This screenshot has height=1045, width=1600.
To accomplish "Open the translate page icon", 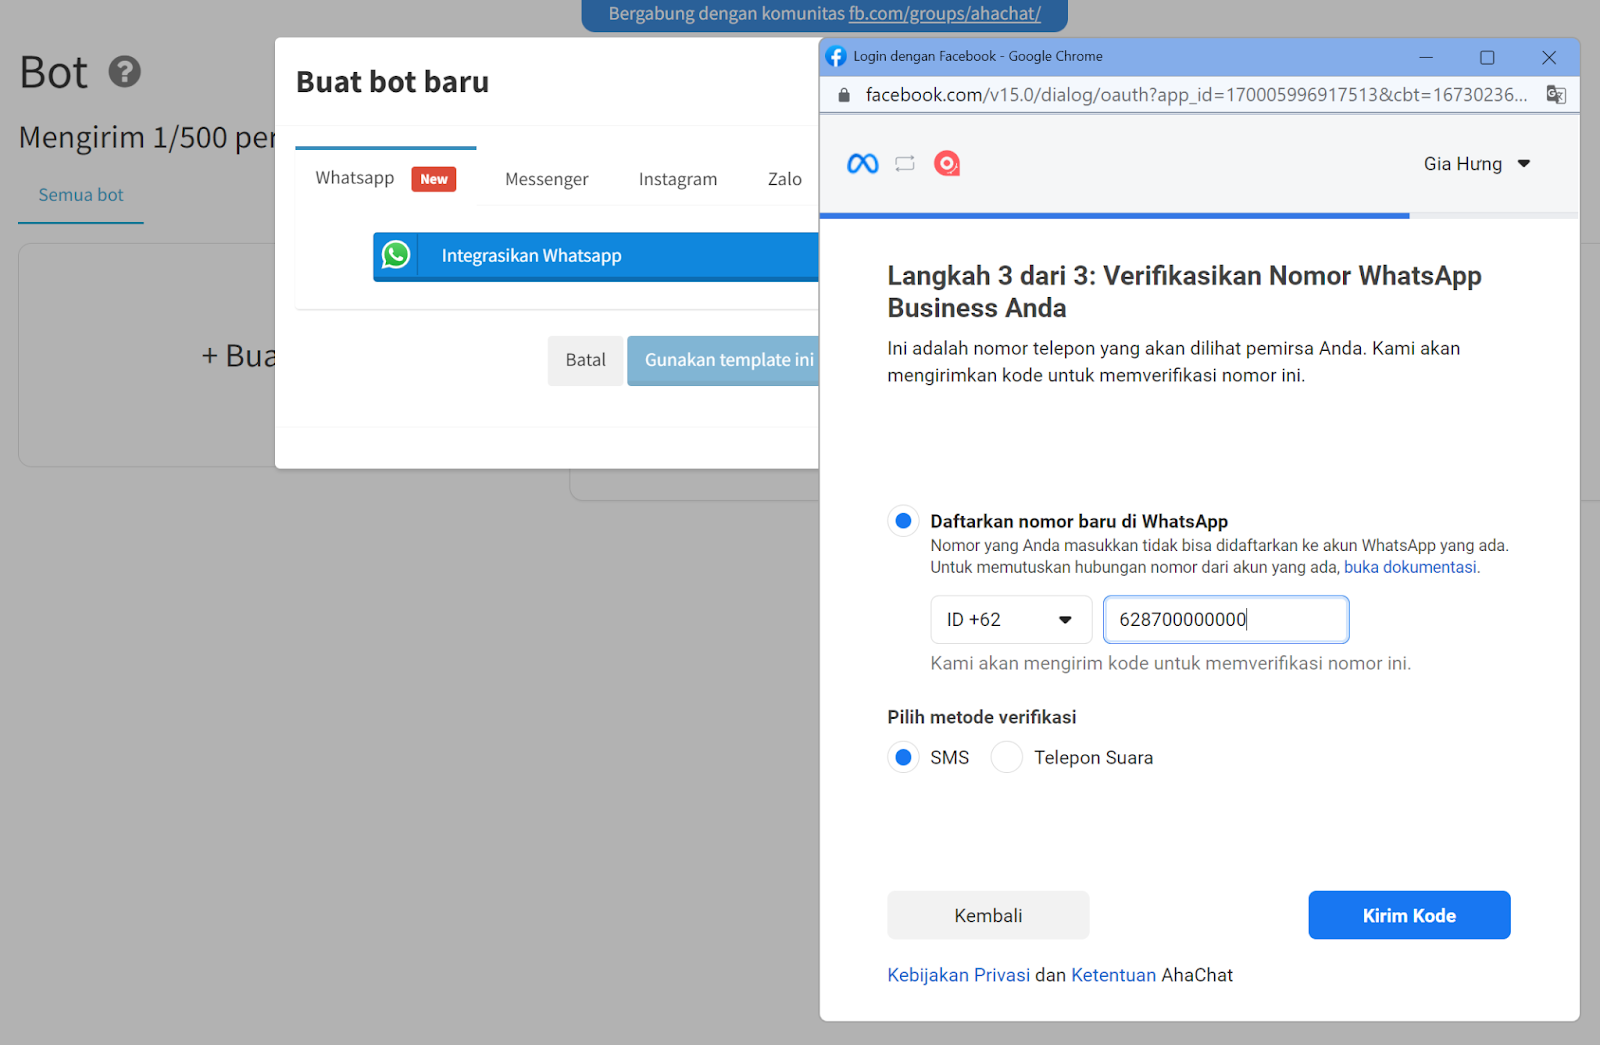I will 1556,95.
